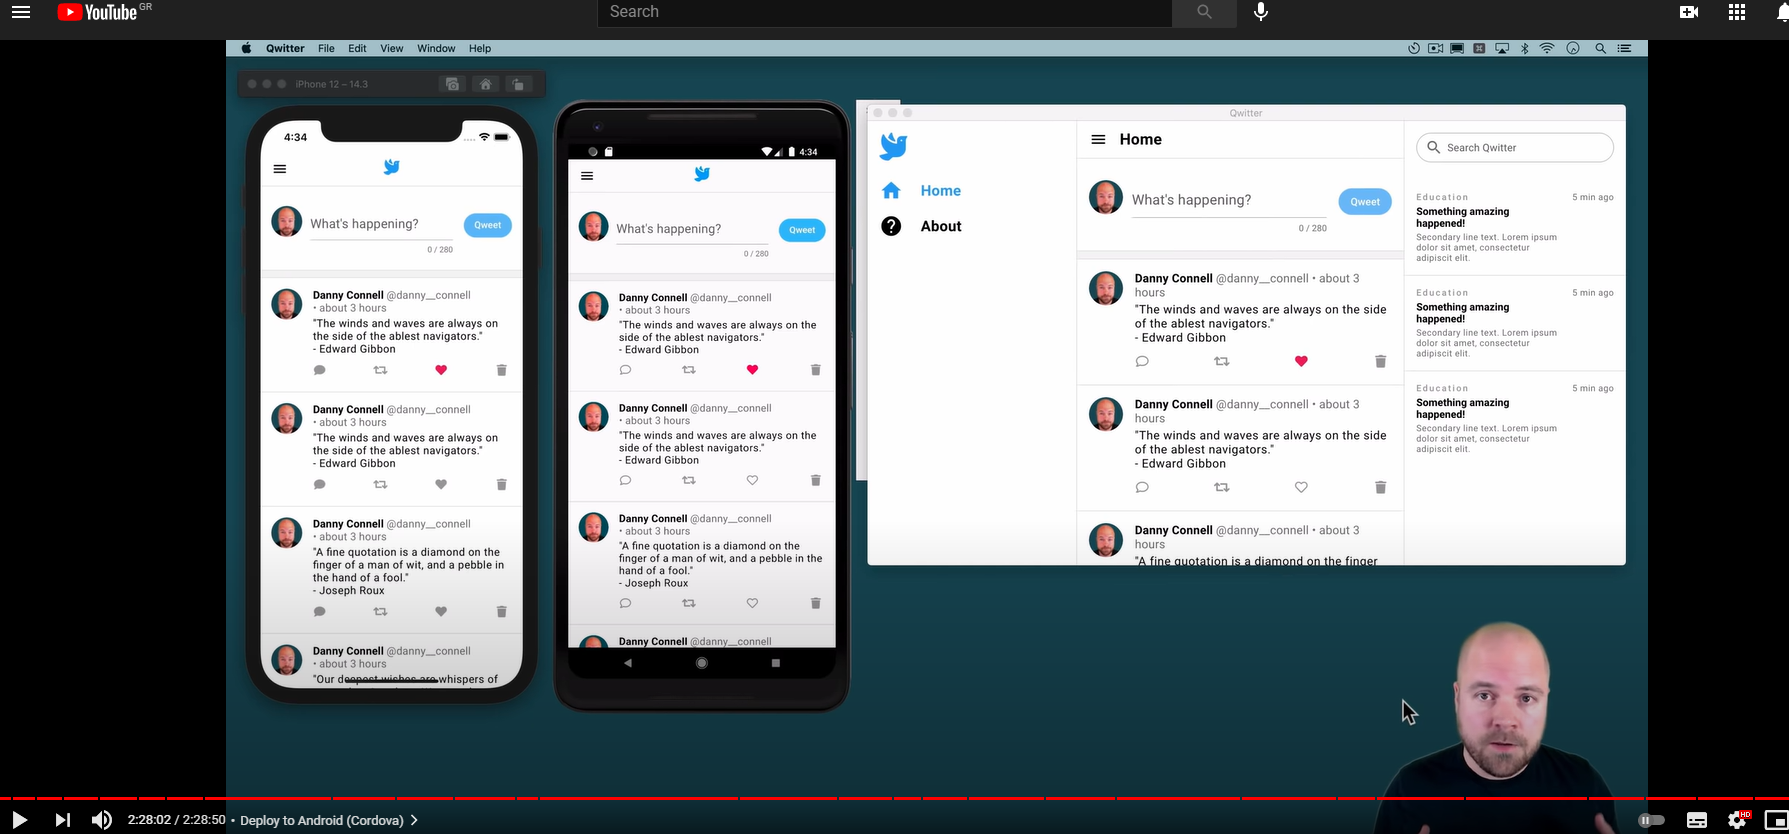Viewport: 1789px width, 834px height.
Task: Click the bird logo in the desktop sidebar
Action: point(893,146)
